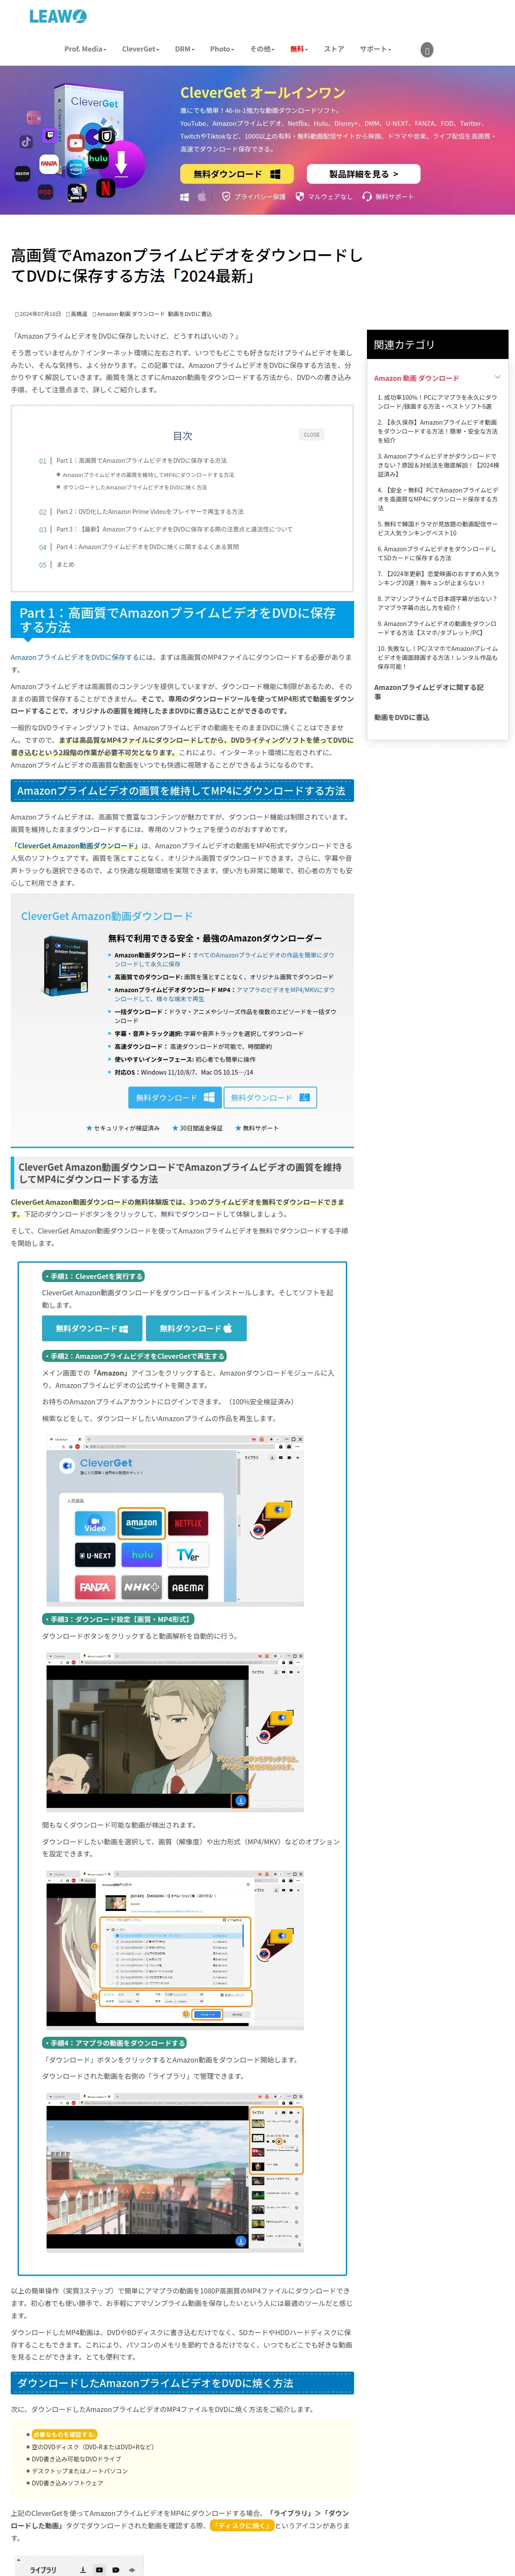
Task: Click the yellow 無料ダウンロード banner button
Action: tap(237, 174)
